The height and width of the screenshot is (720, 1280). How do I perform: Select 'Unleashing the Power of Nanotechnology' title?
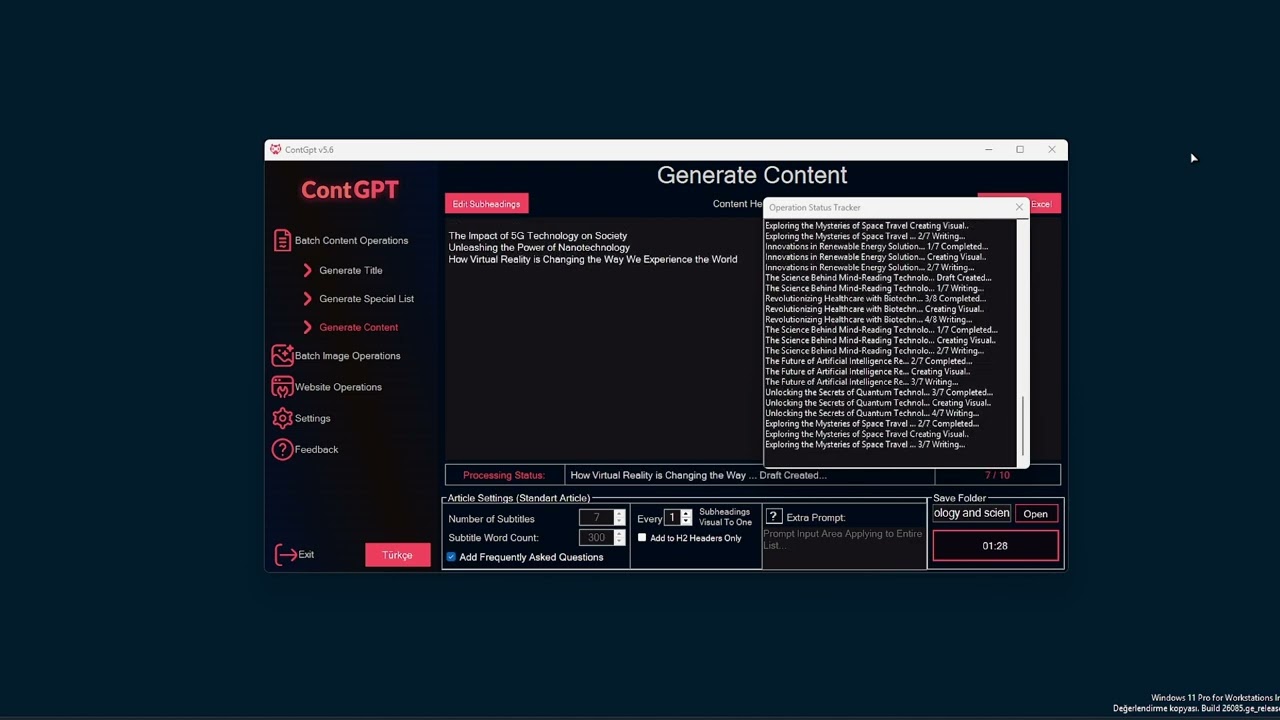point(539,248)
